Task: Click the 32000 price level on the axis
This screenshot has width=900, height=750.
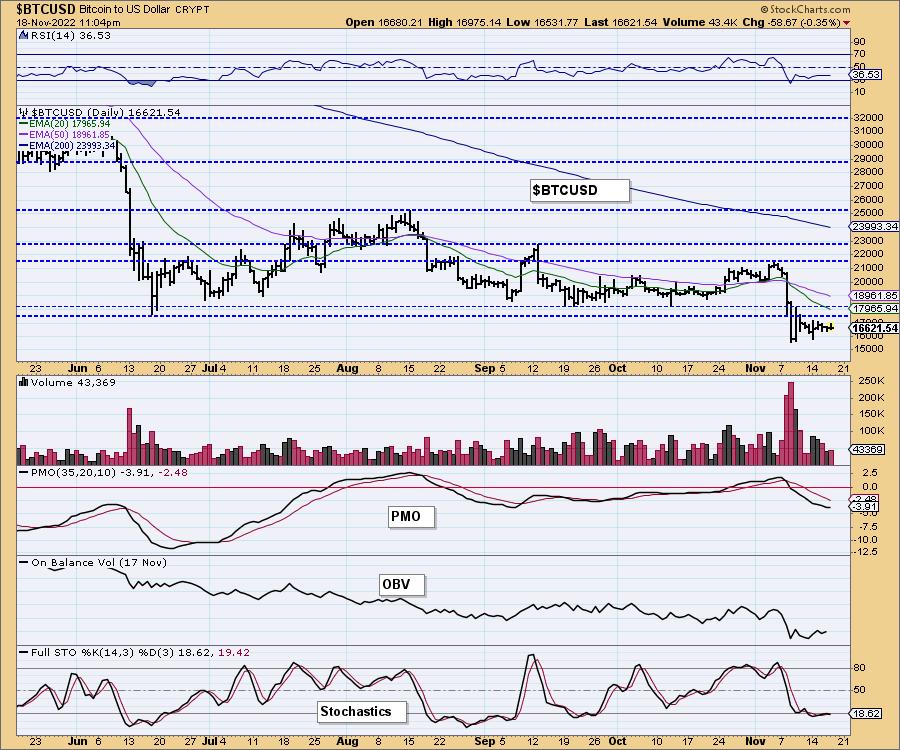Action: (868, 118)
